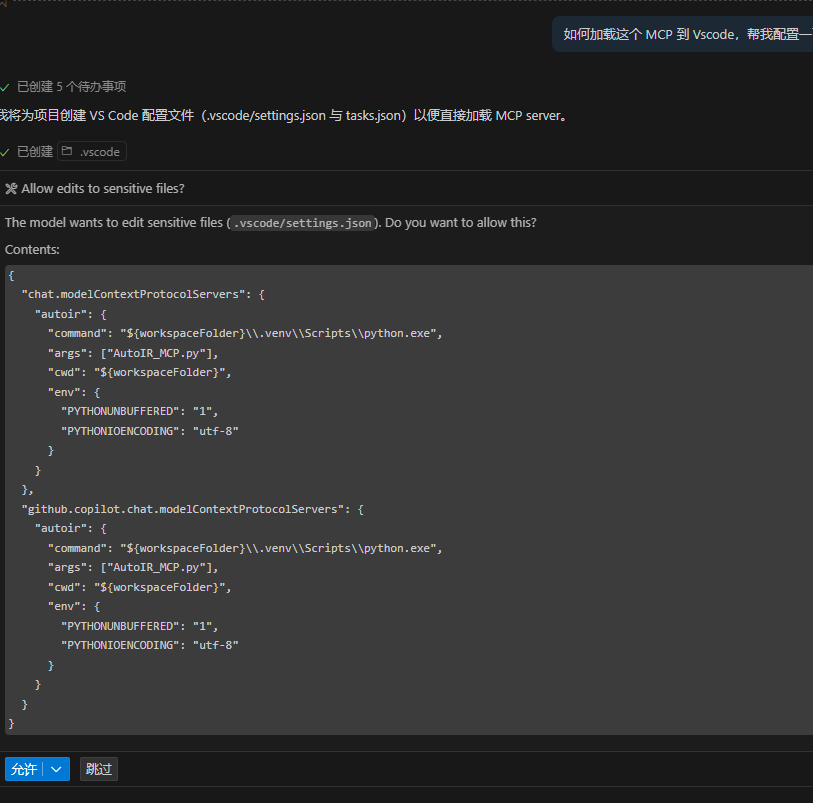Image resolution: width=813 pixels, height=803 pixels.
Task: Open the .vscode folder link pill
Action: tap(92, 151)
